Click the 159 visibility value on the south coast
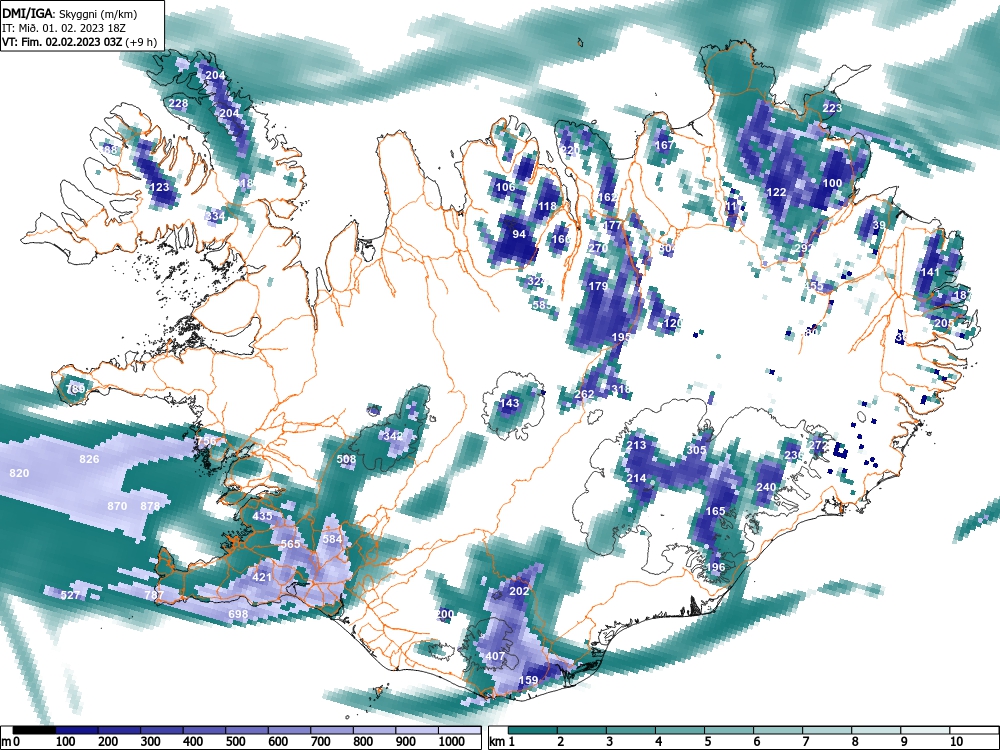The width and height of the screenshot is (1000, 750). click(529, 680)
